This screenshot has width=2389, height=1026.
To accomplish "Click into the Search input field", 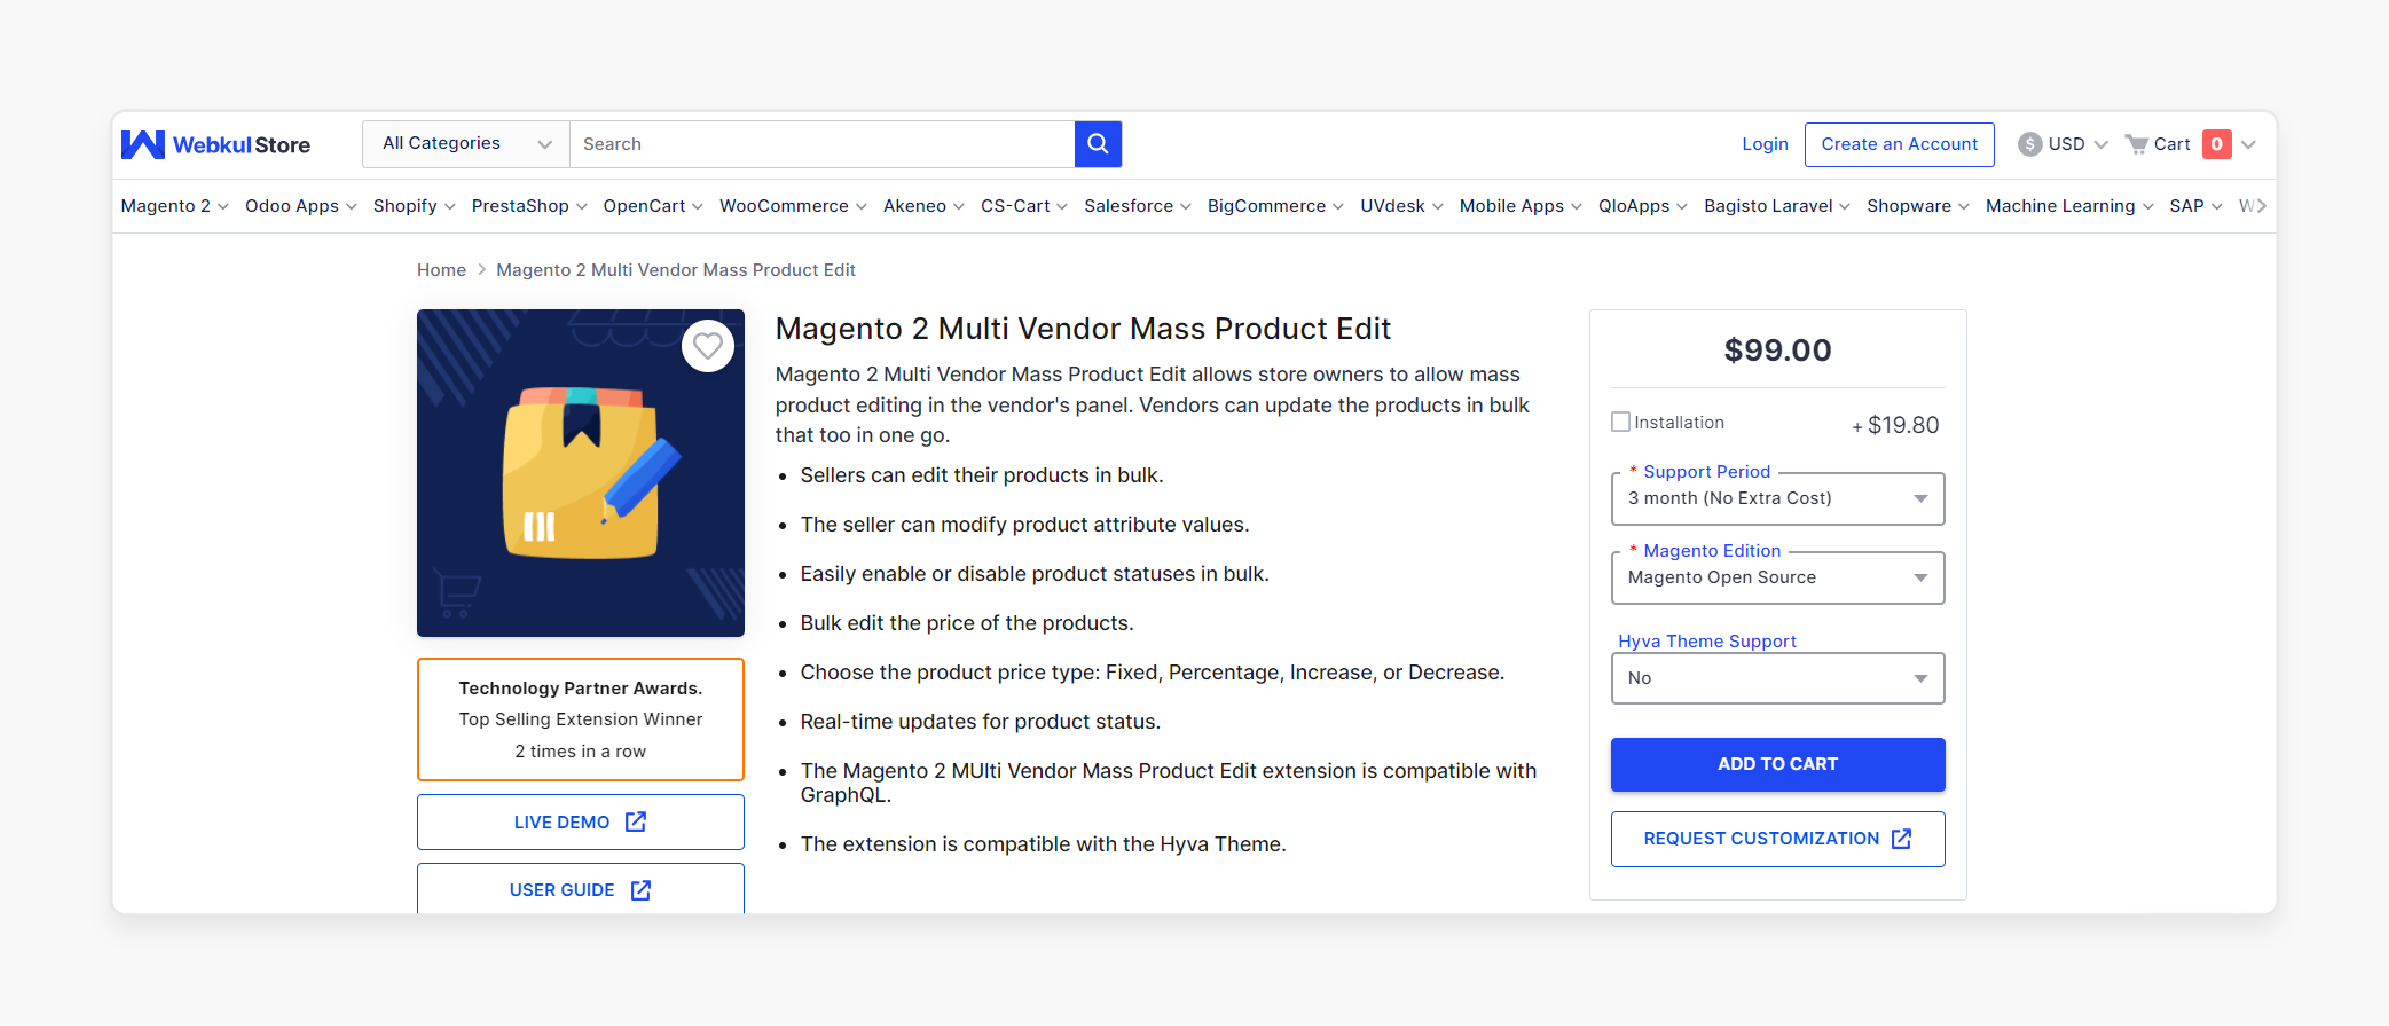I will (822, 144).
